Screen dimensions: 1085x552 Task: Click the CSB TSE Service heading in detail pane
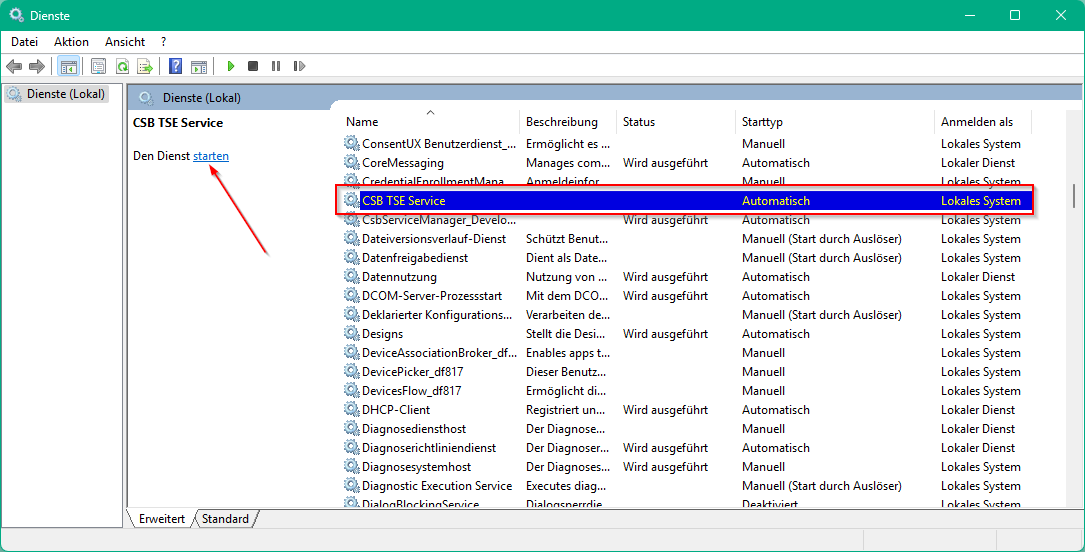pos(178,123)
